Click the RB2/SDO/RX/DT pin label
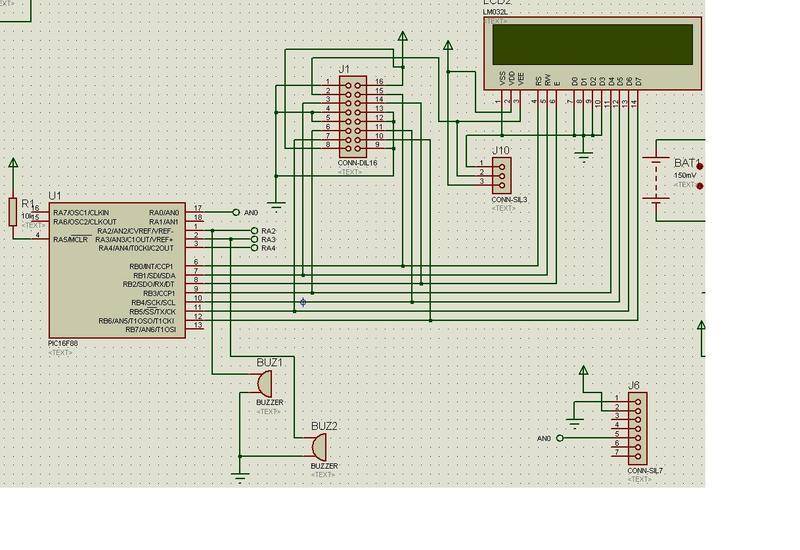800x550 pixels. coord(148,284)
